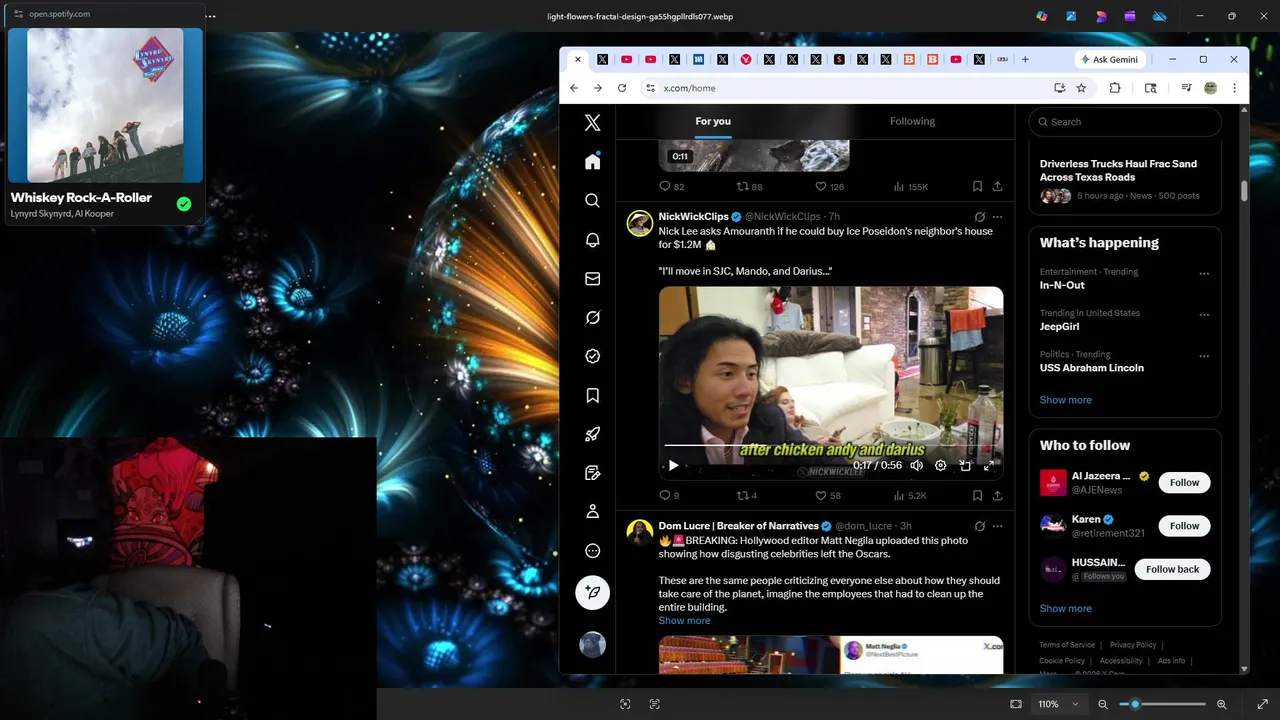Open a new Chrome tab
The width and height of the screenshot is (1280, 720).
click(x=1025, y=60)
